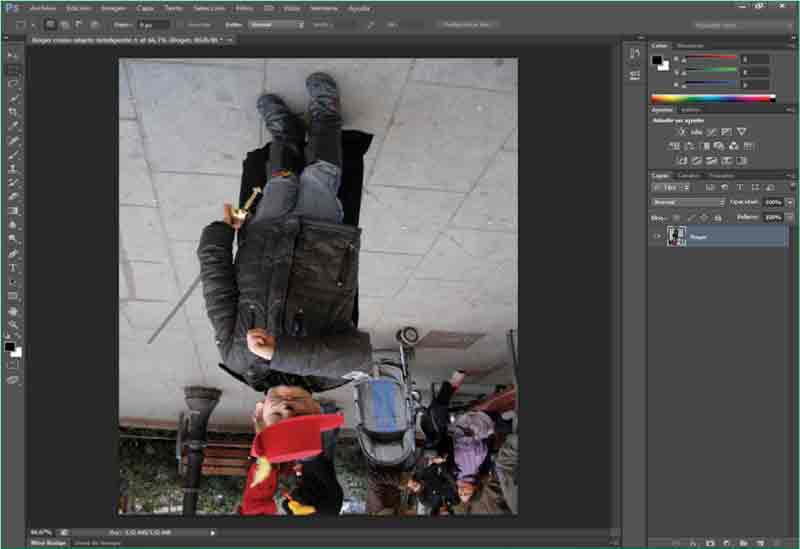This screenshot has width=800, height=549.
Task: Toggle the Suavizar (anti-alias) checkbox
Action: [x=187, y=24]
